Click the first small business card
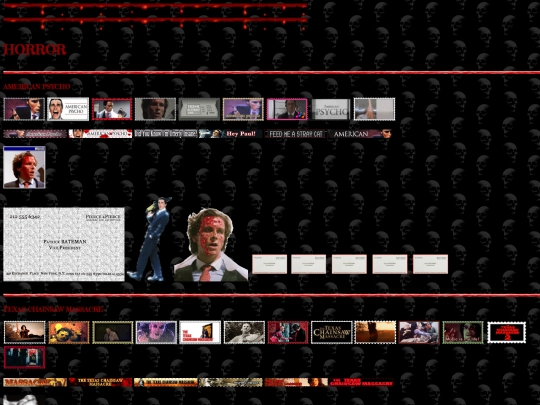This screenshot has width=540, height=405. click(x=269, y=264)
